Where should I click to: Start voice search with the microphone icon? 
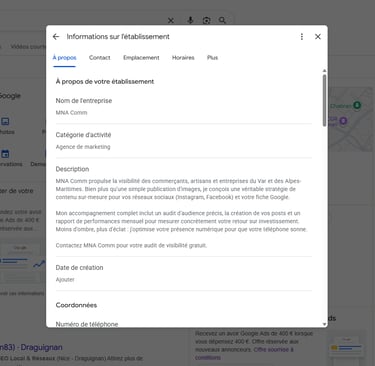(190, 20)
